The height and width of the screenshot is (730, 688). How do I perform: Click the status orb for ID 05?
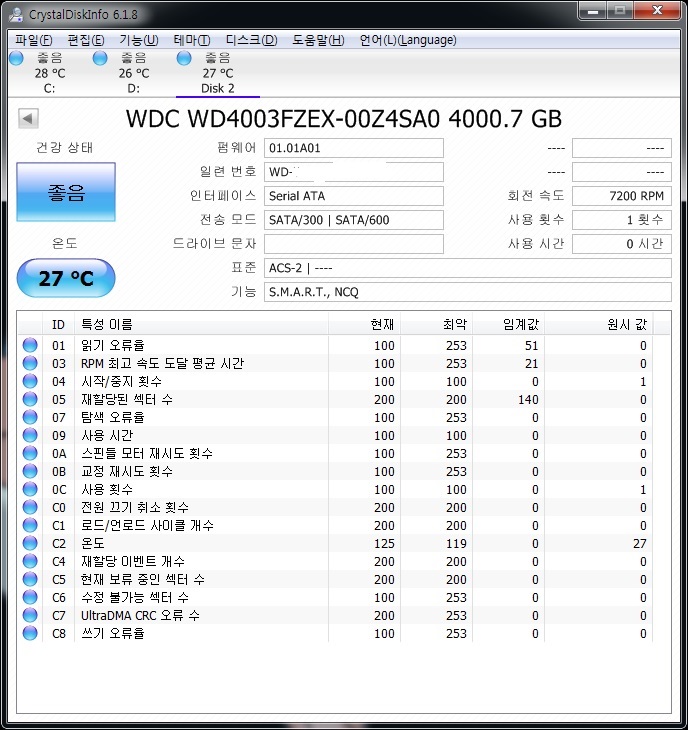click(30, 399)
